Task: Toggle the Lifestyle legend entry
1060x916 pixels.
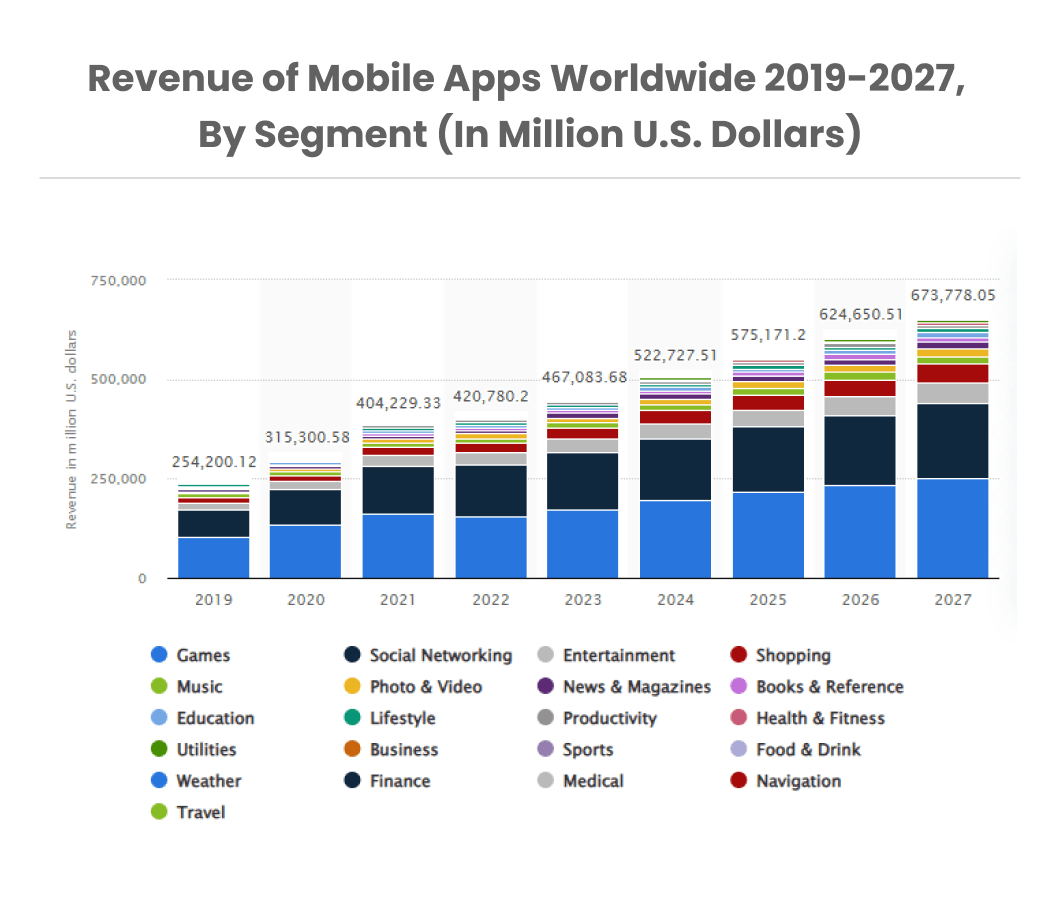Action: click(x=390, y=718)
